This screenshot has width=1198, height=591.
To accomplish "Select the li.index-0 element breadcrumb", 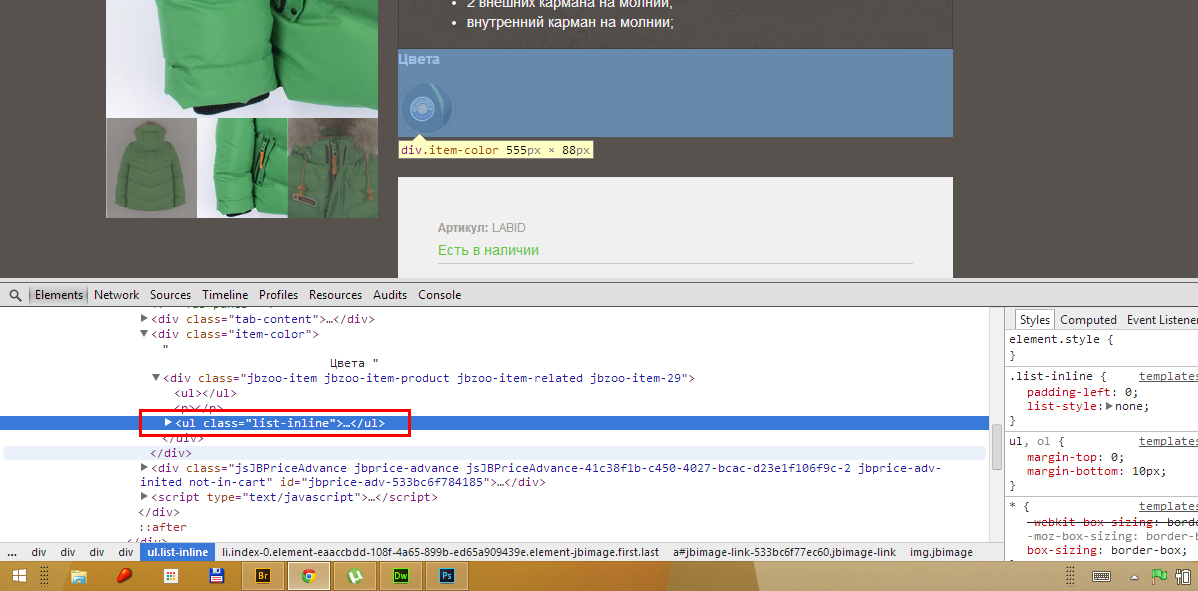I will pyautogui.click(x=440, y=552).
